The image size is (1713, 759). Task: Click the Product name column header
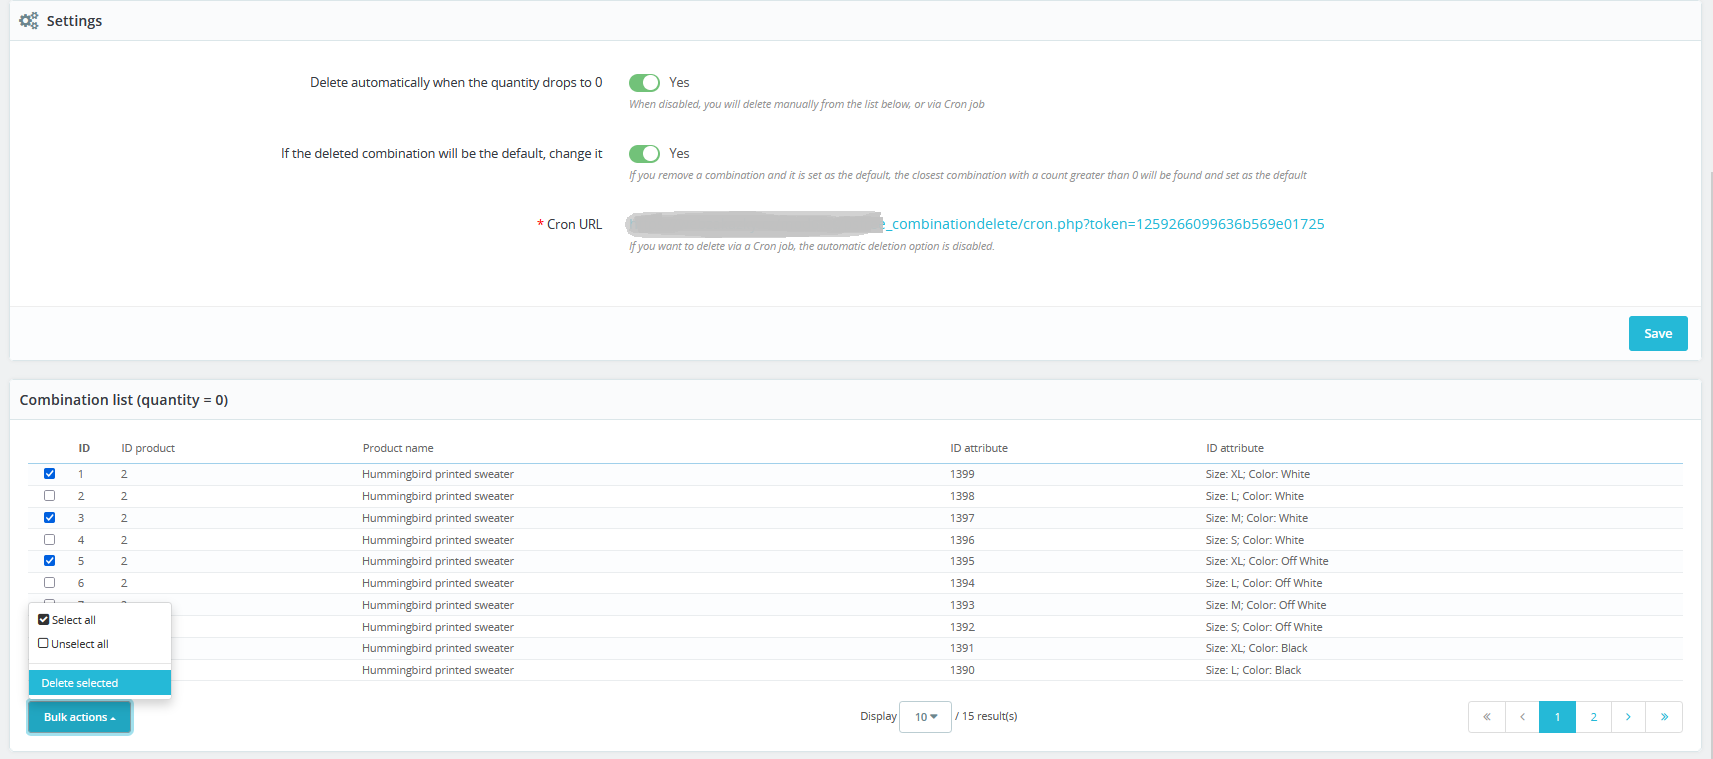398,448
